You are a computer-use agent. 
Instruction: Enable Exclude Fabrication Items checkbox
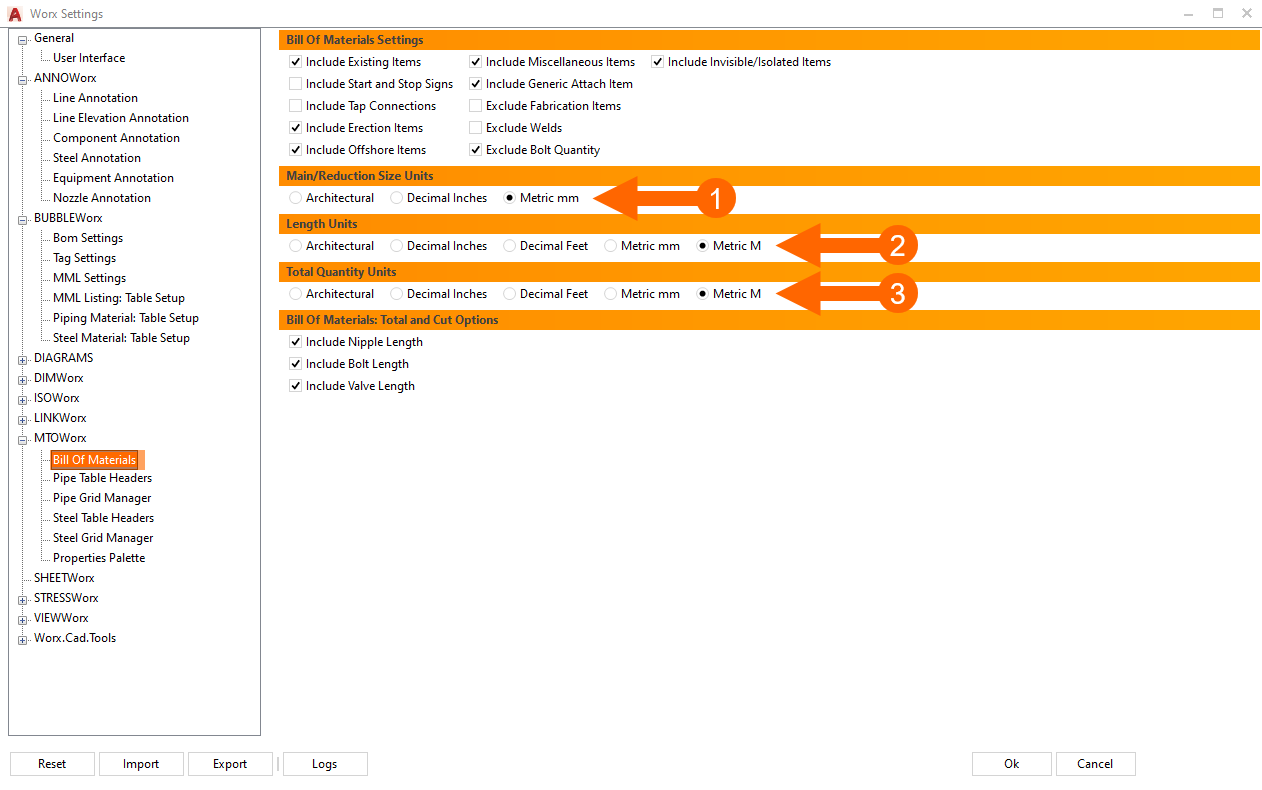[x=475, y=106]
